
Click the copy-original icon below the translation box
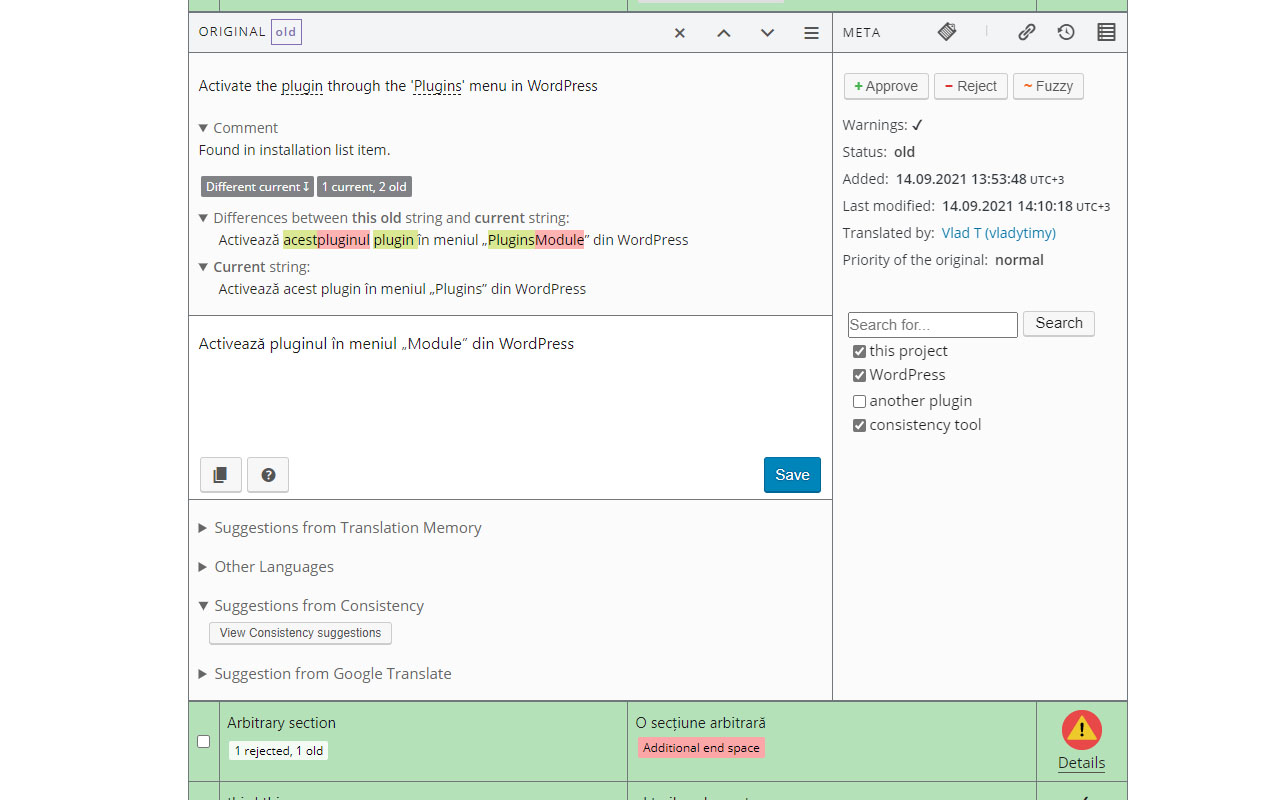[220, 474]
